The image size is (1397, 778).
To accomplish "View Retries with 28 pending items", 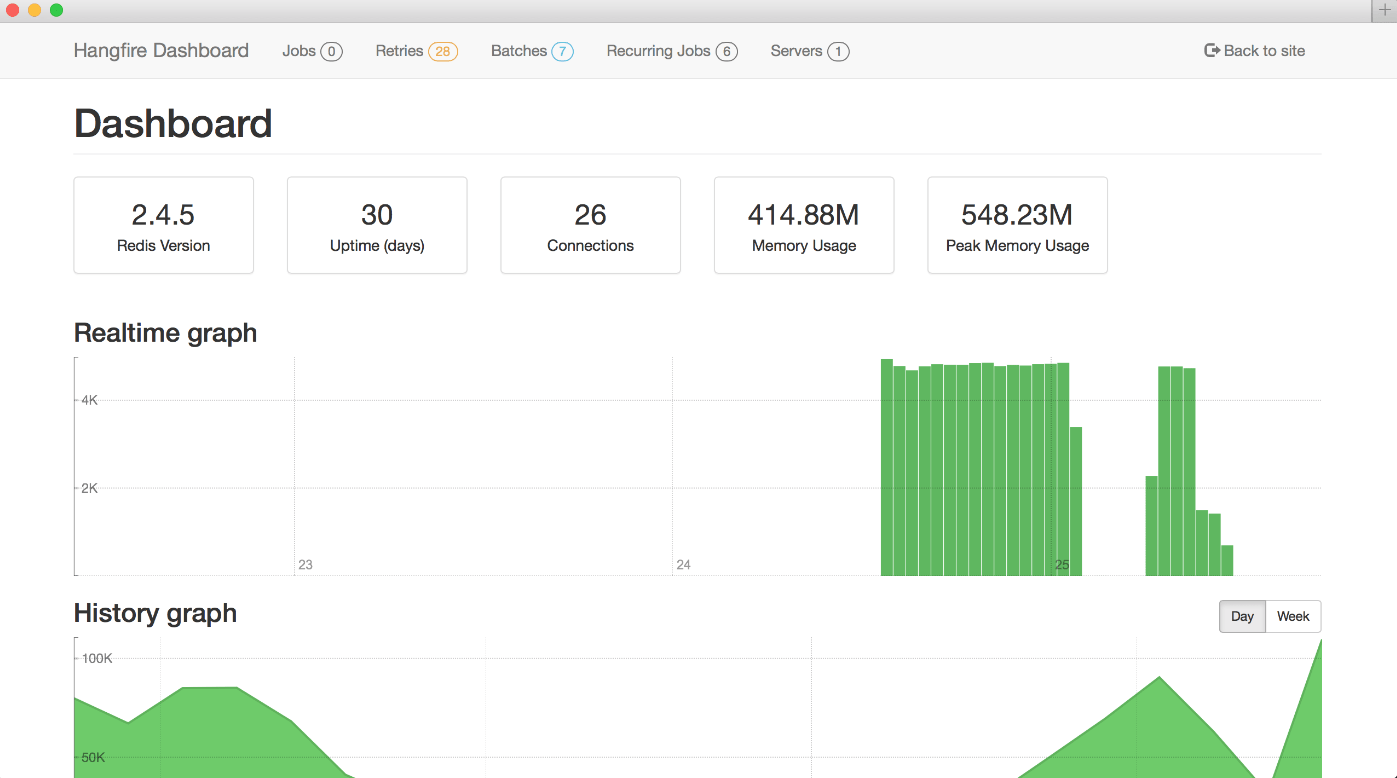I will 398,50.
